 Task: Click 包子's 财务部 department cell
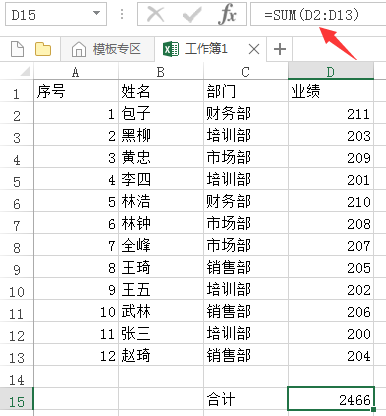click(x=246, y=113)
